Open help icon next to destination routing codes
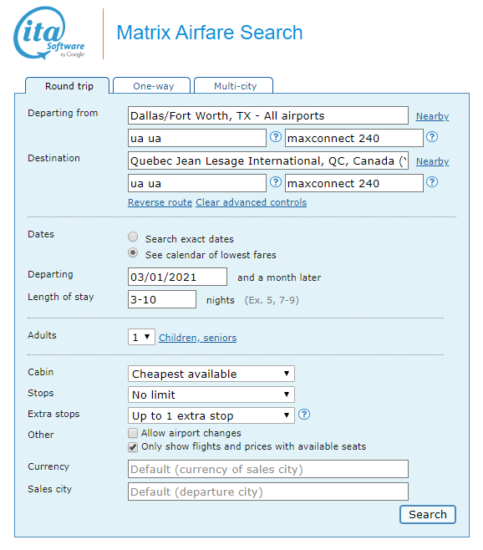The width and height of the screenshot is (483, 550). click(276, 182)
